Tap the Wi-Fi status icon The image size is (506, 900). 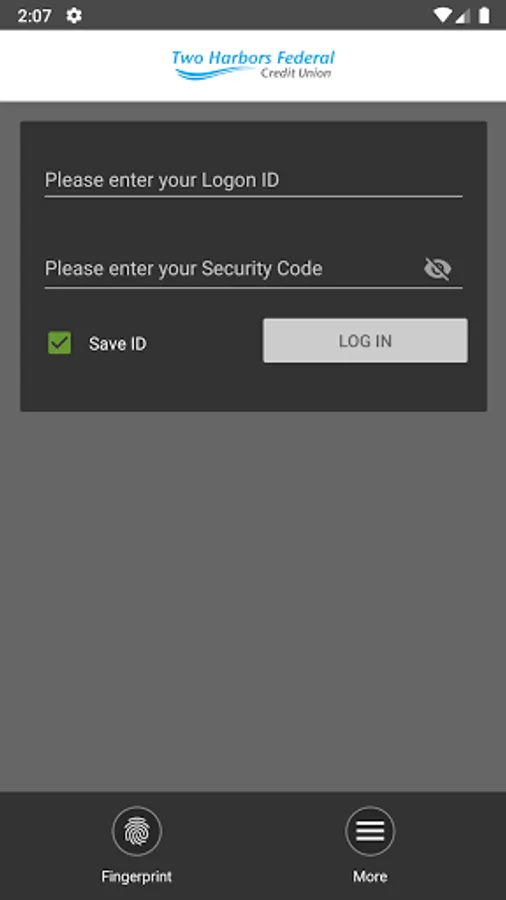[x=442, y=15]
